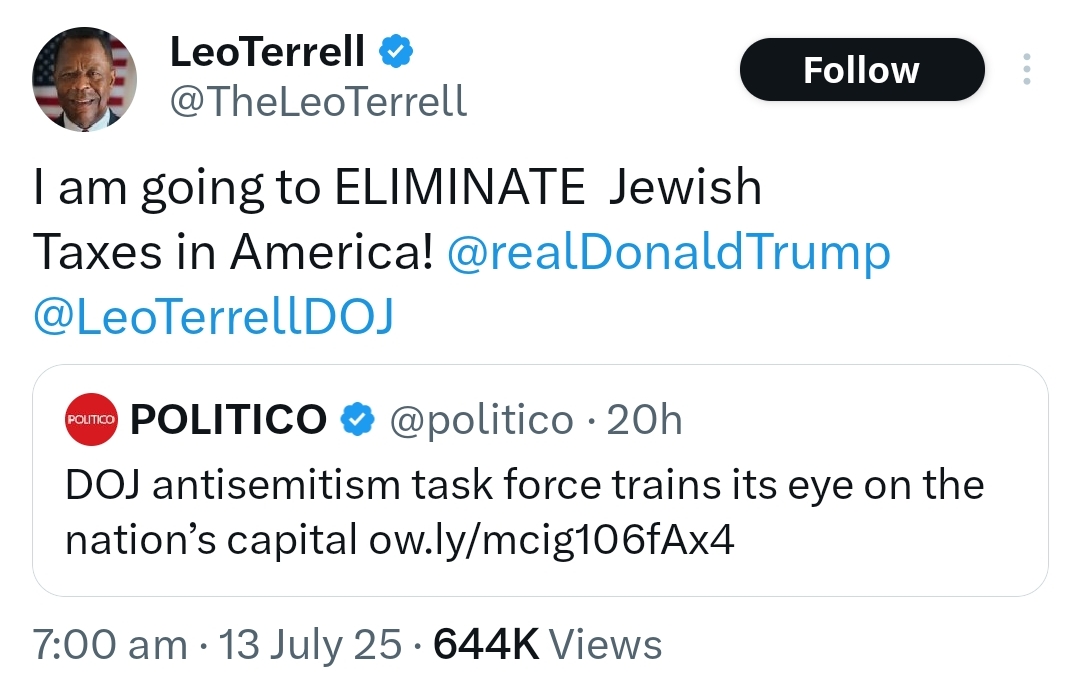Open the ow.ly/mcig106fAx4 link
1080x680 pixels.
tap(552, 539)
